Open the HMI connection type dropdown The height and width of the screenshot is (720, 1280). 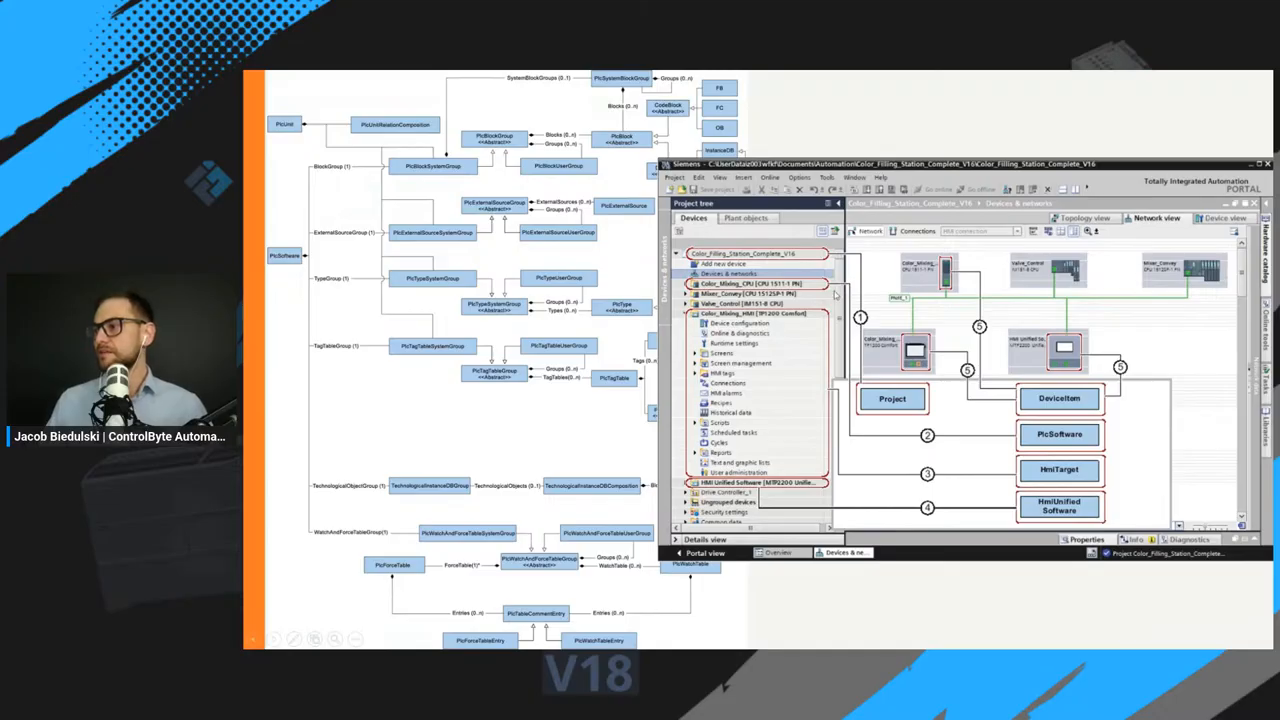pos(1017,231)
